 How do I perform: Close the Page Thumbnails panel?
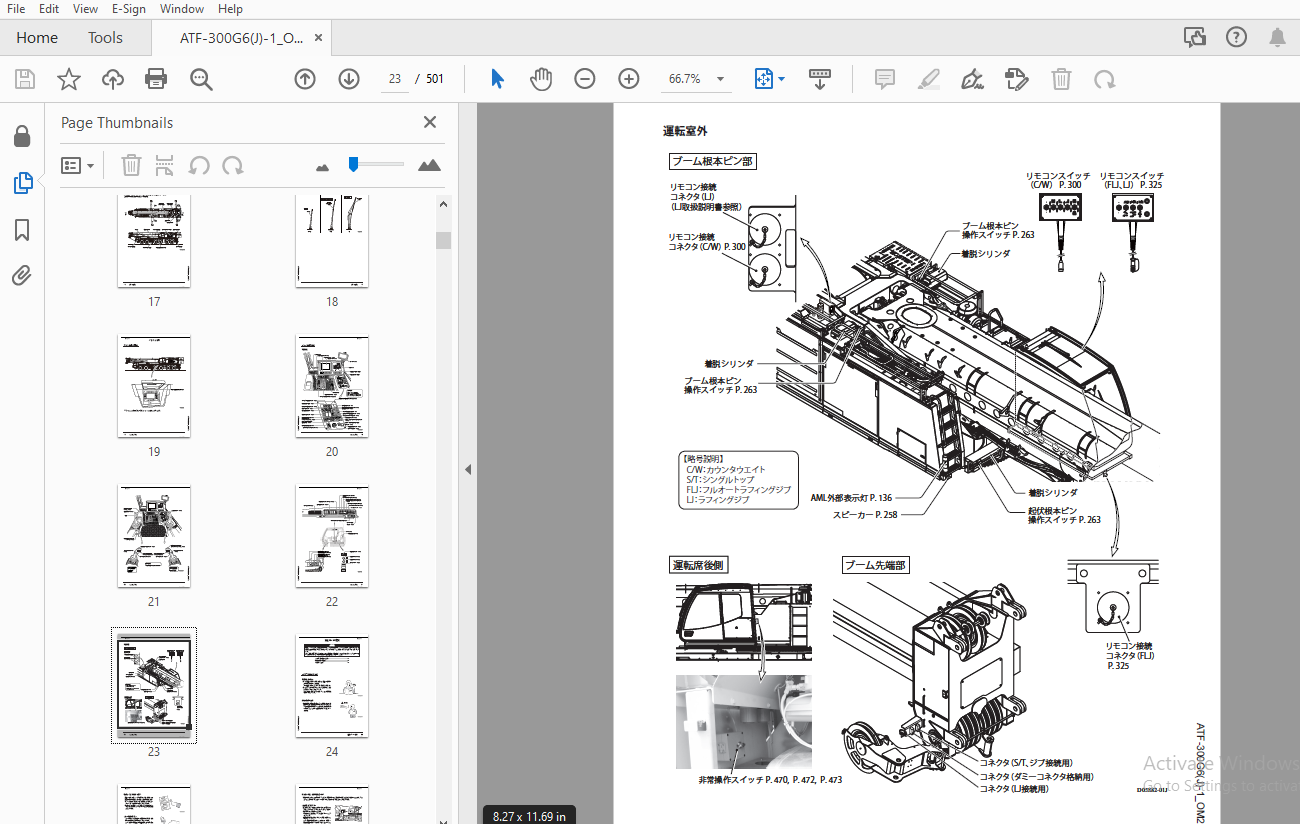click(430, 122)
